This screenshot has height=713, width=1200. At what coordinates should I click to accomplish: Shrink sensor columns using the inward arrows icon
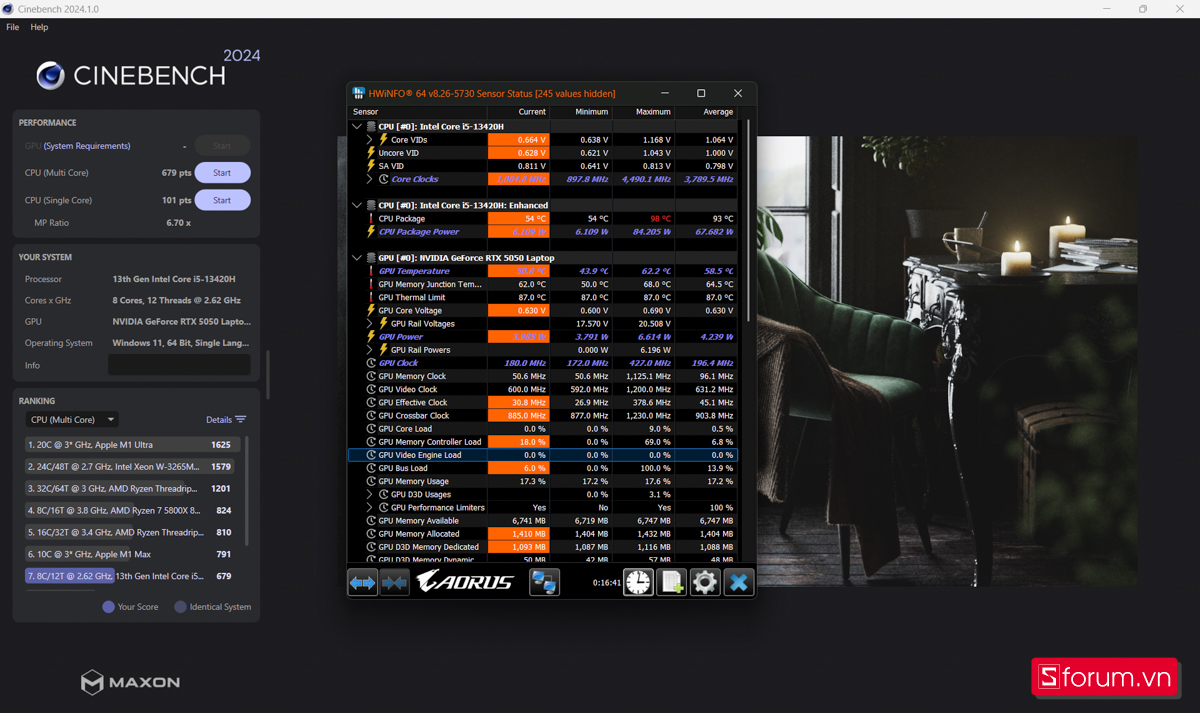click(395, 582)
